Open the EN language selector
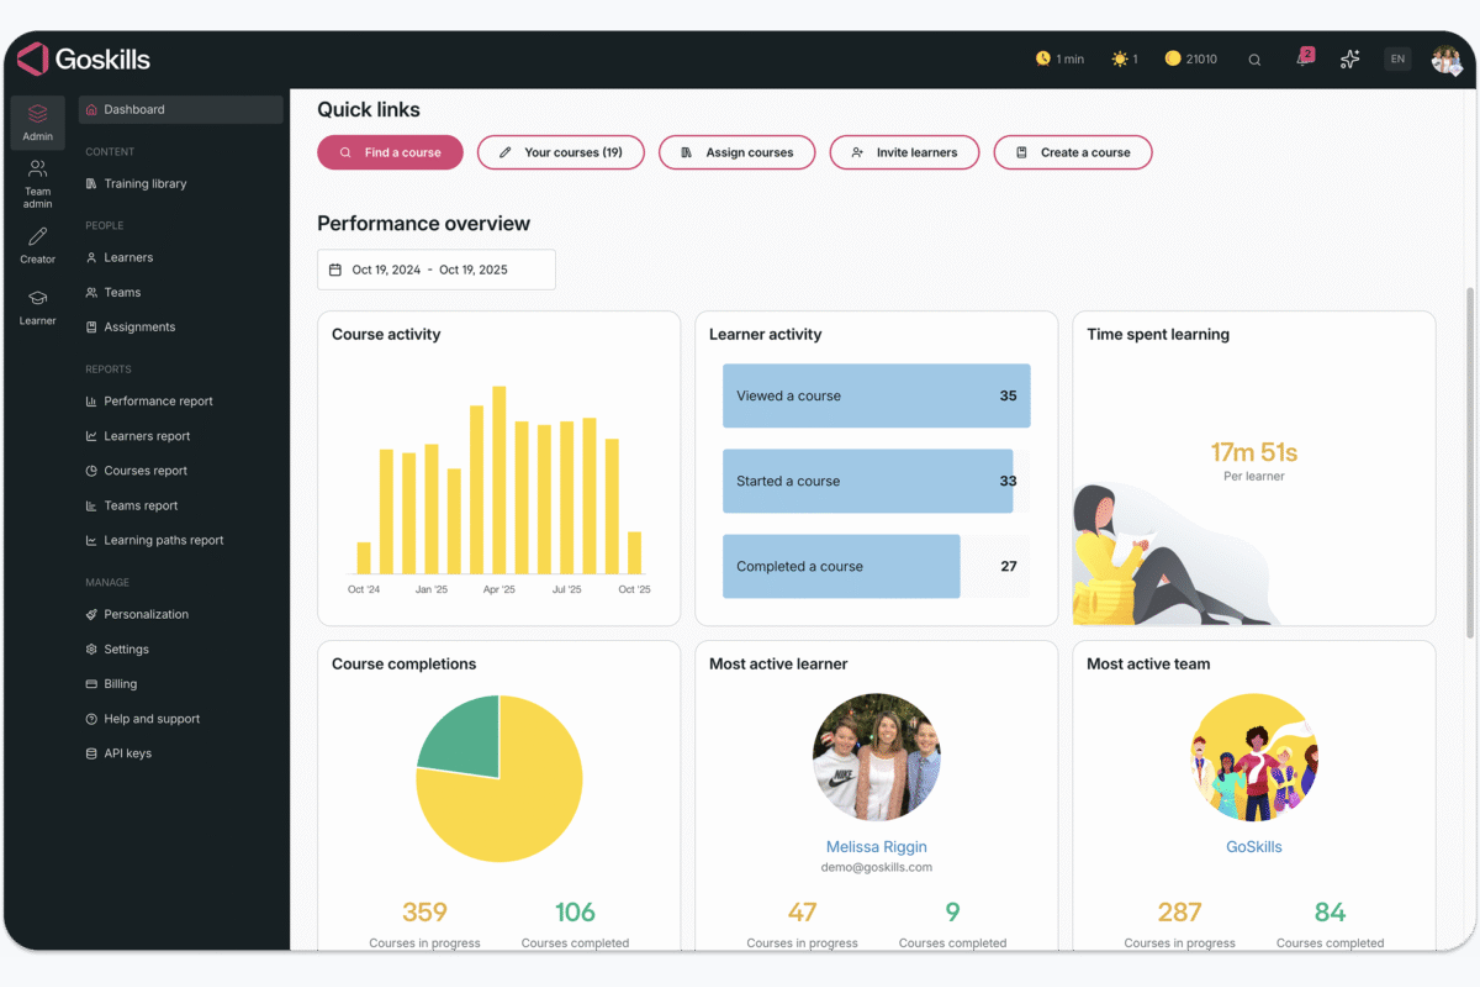1480x987 pixels. [x=1397, y=59]
